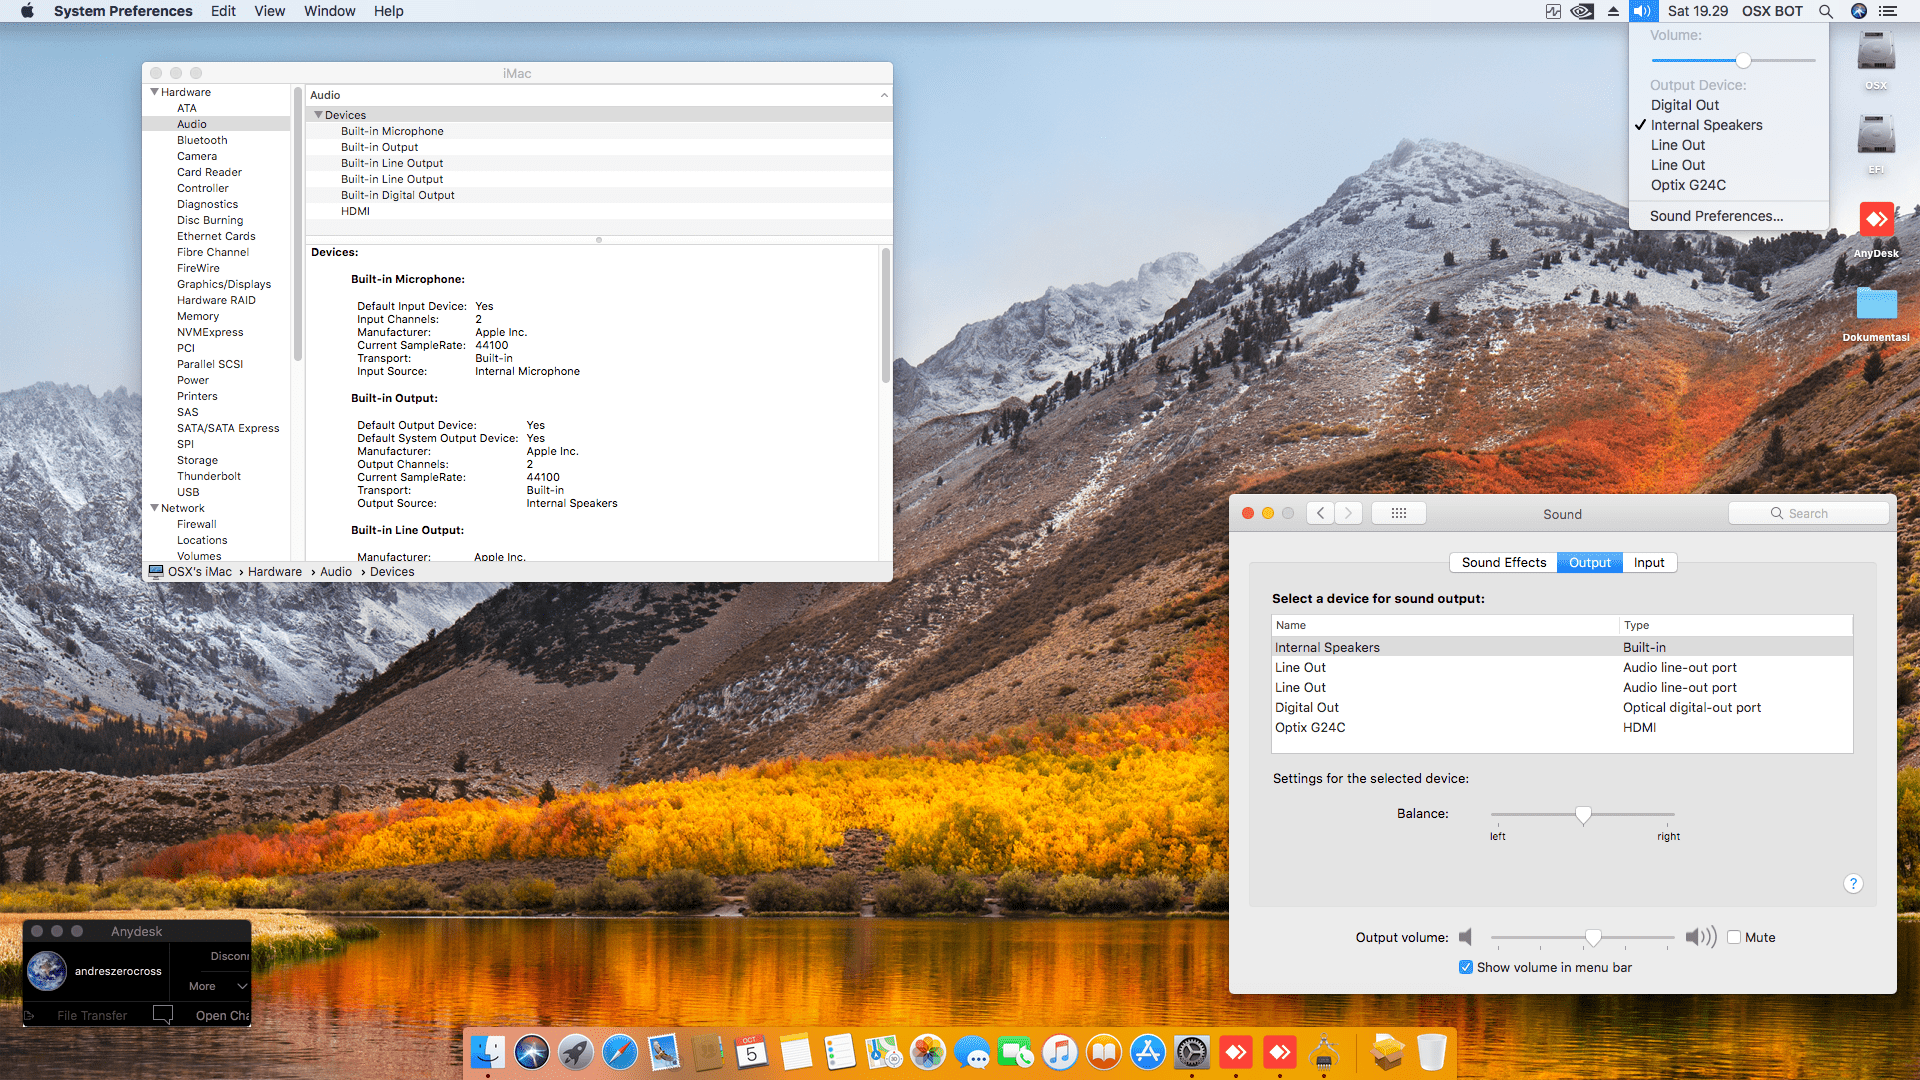
Task: Collapse the Network tree section
Action: tap(155, 508)
